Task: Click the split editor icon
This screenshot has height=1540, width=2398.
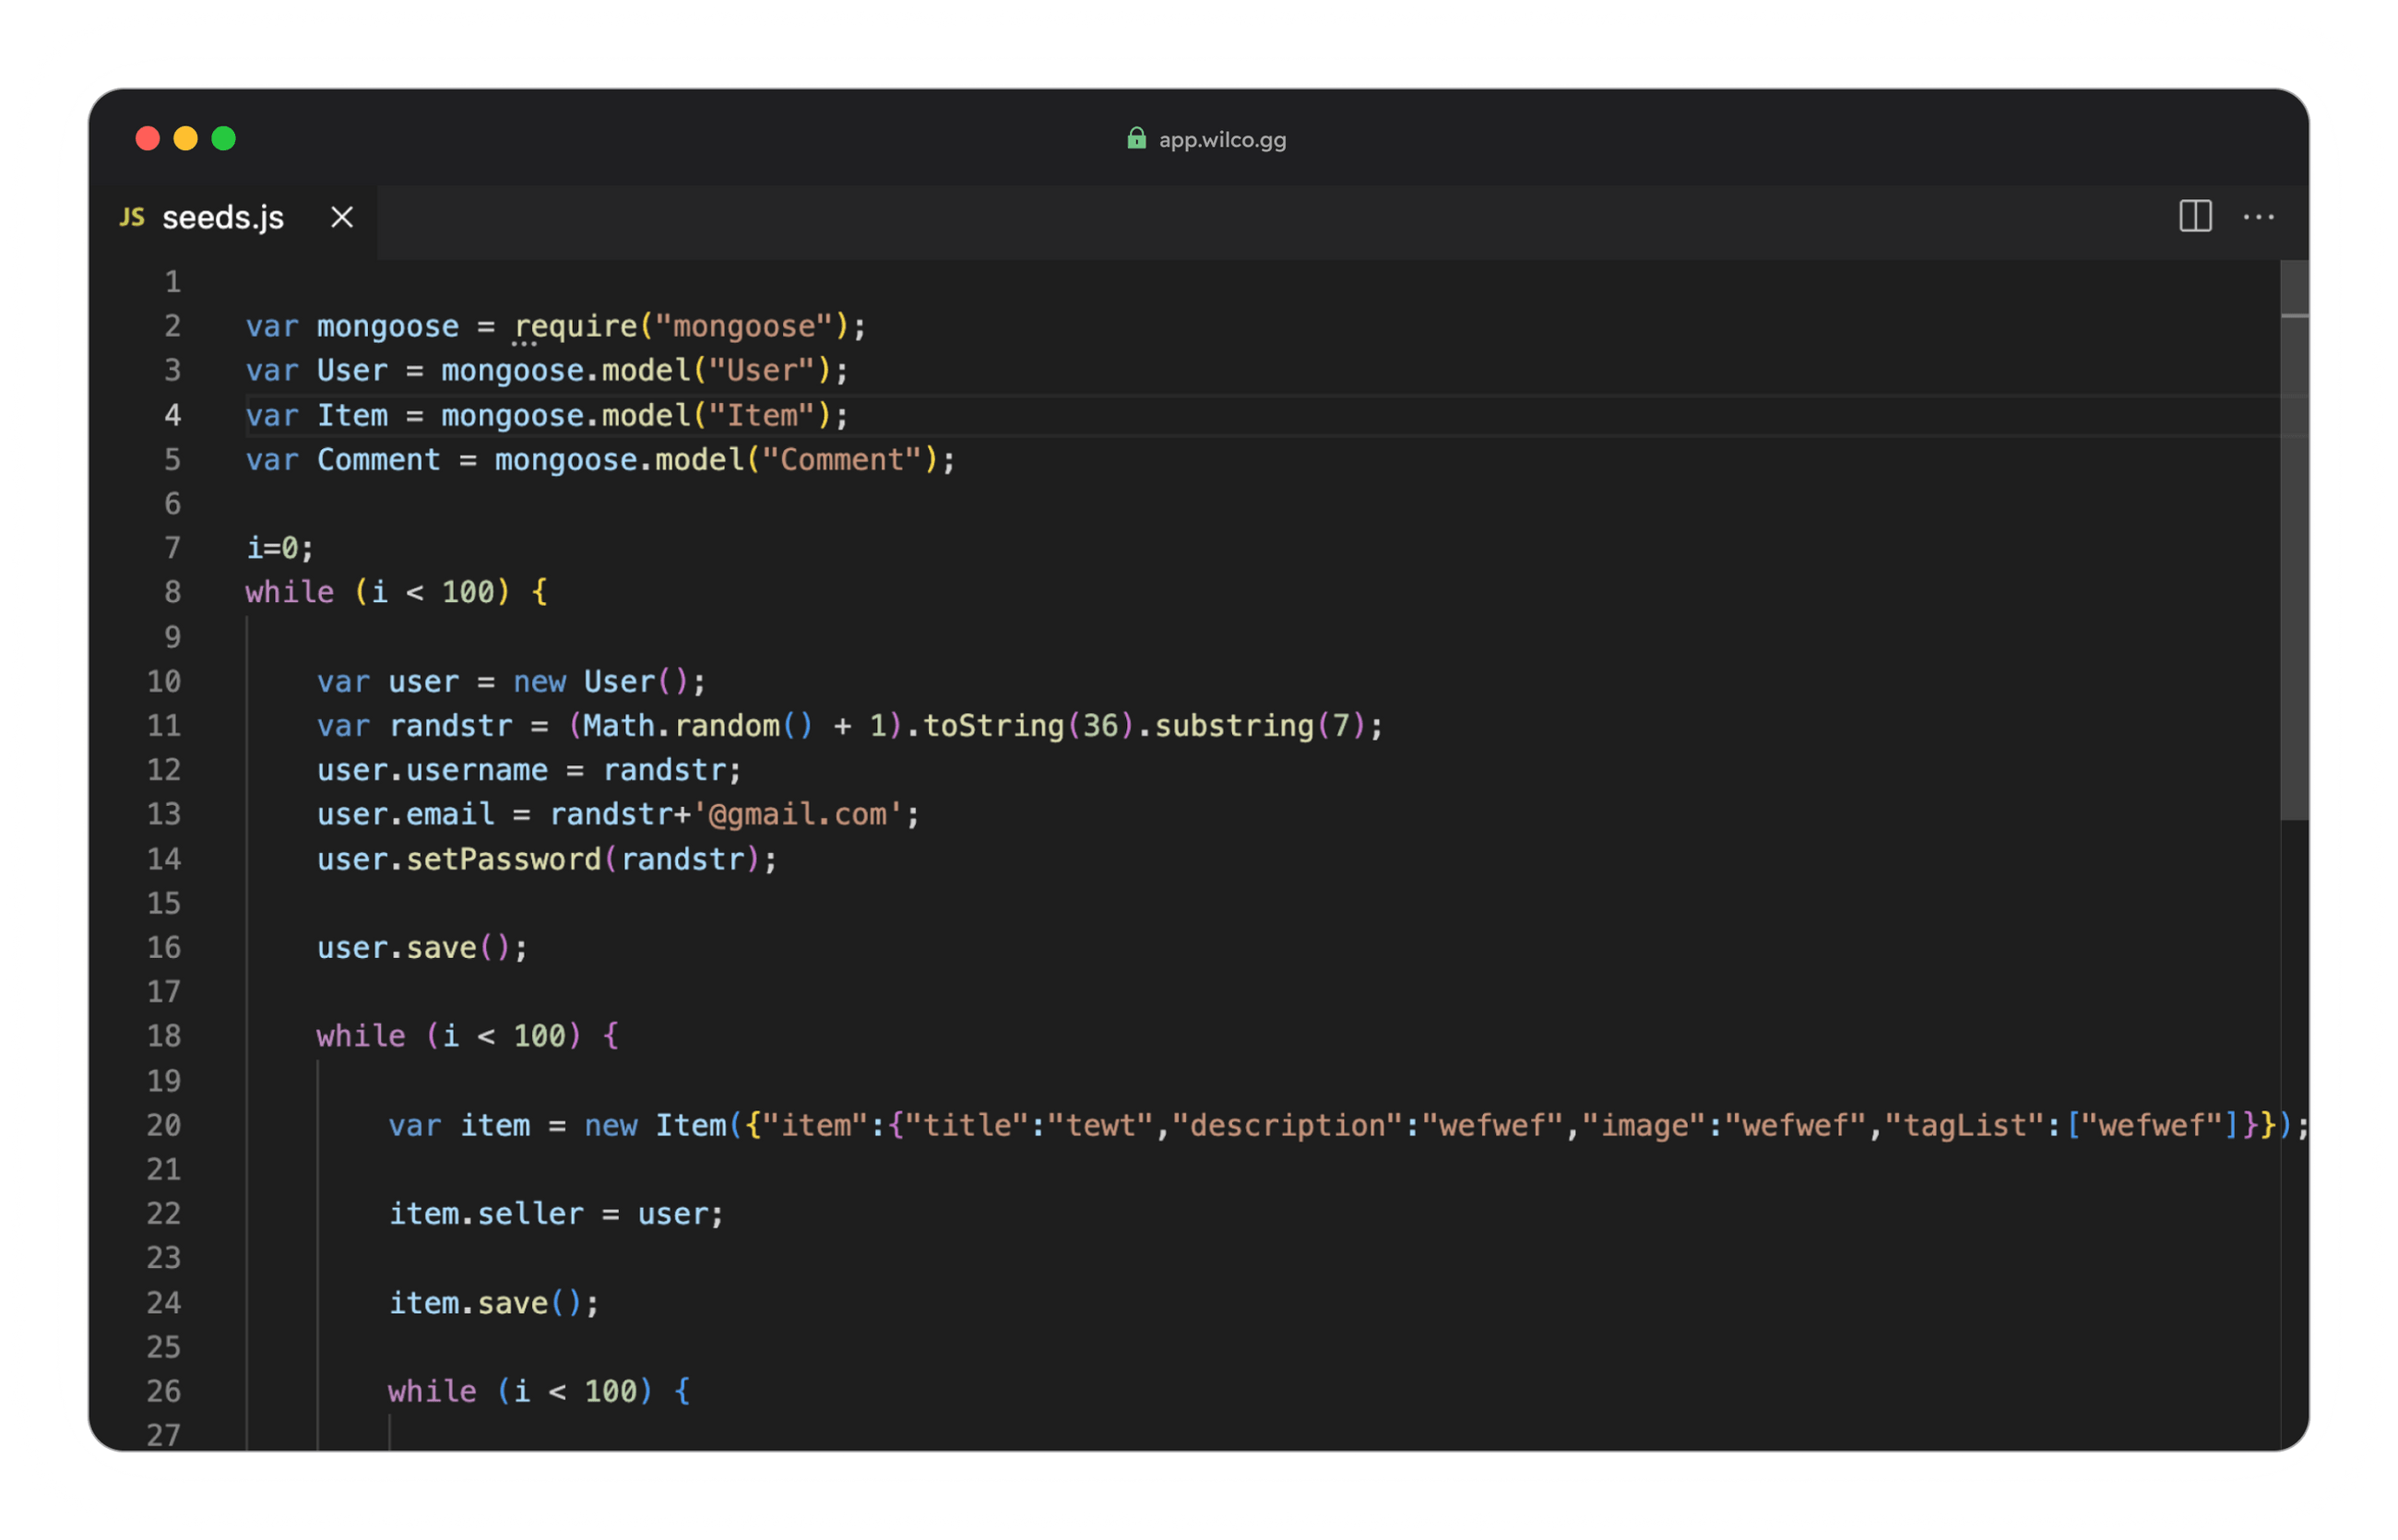Action: click(2195, 216)
